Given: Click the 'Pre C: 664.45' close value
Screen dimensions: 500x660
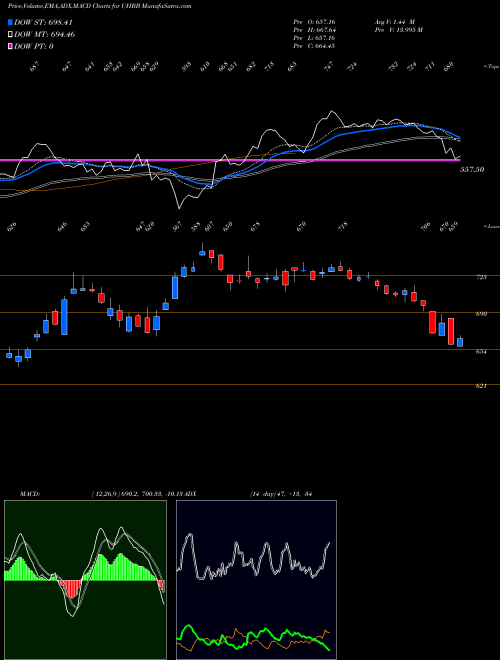Looking at the screenshot, I should (x=314, y=46).
